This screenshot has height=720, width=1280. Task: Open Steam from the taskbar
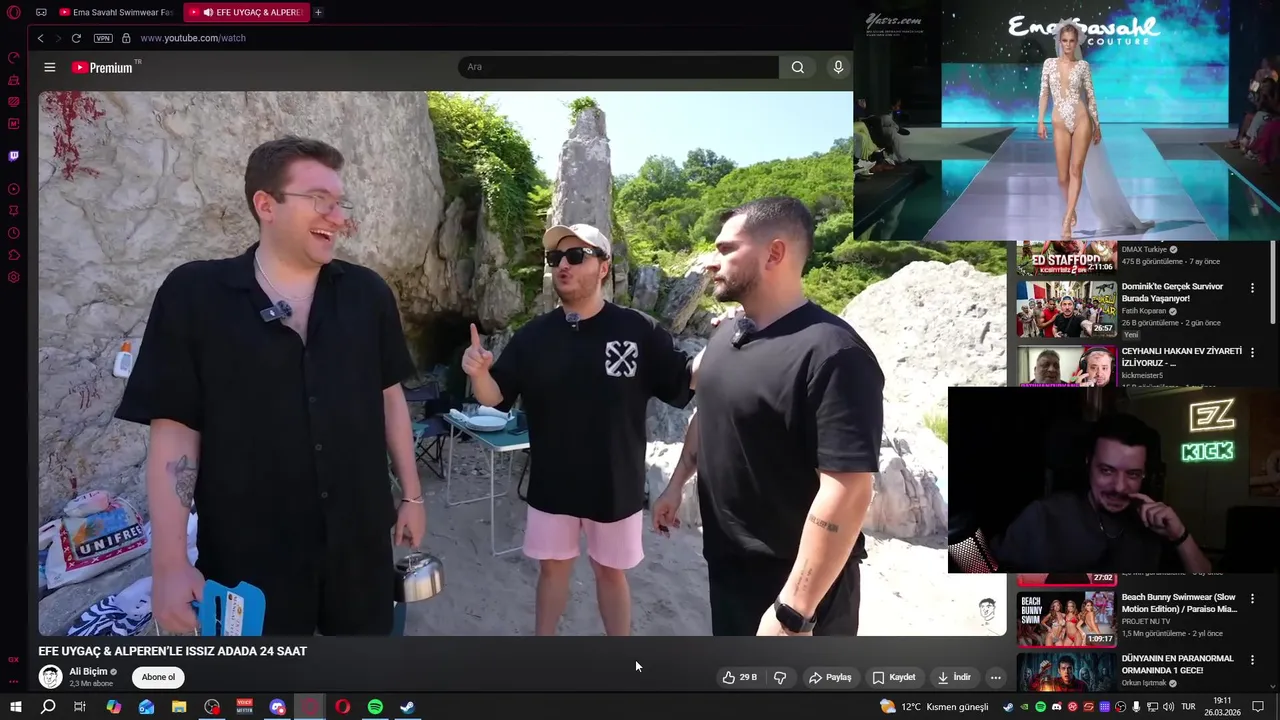click(x=407, y=707)
